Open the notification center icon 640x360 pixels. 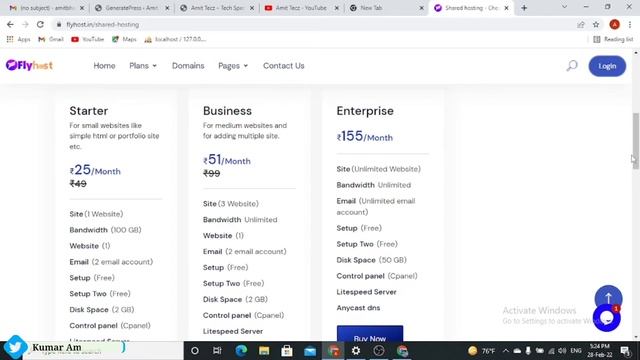pos(625,351)
